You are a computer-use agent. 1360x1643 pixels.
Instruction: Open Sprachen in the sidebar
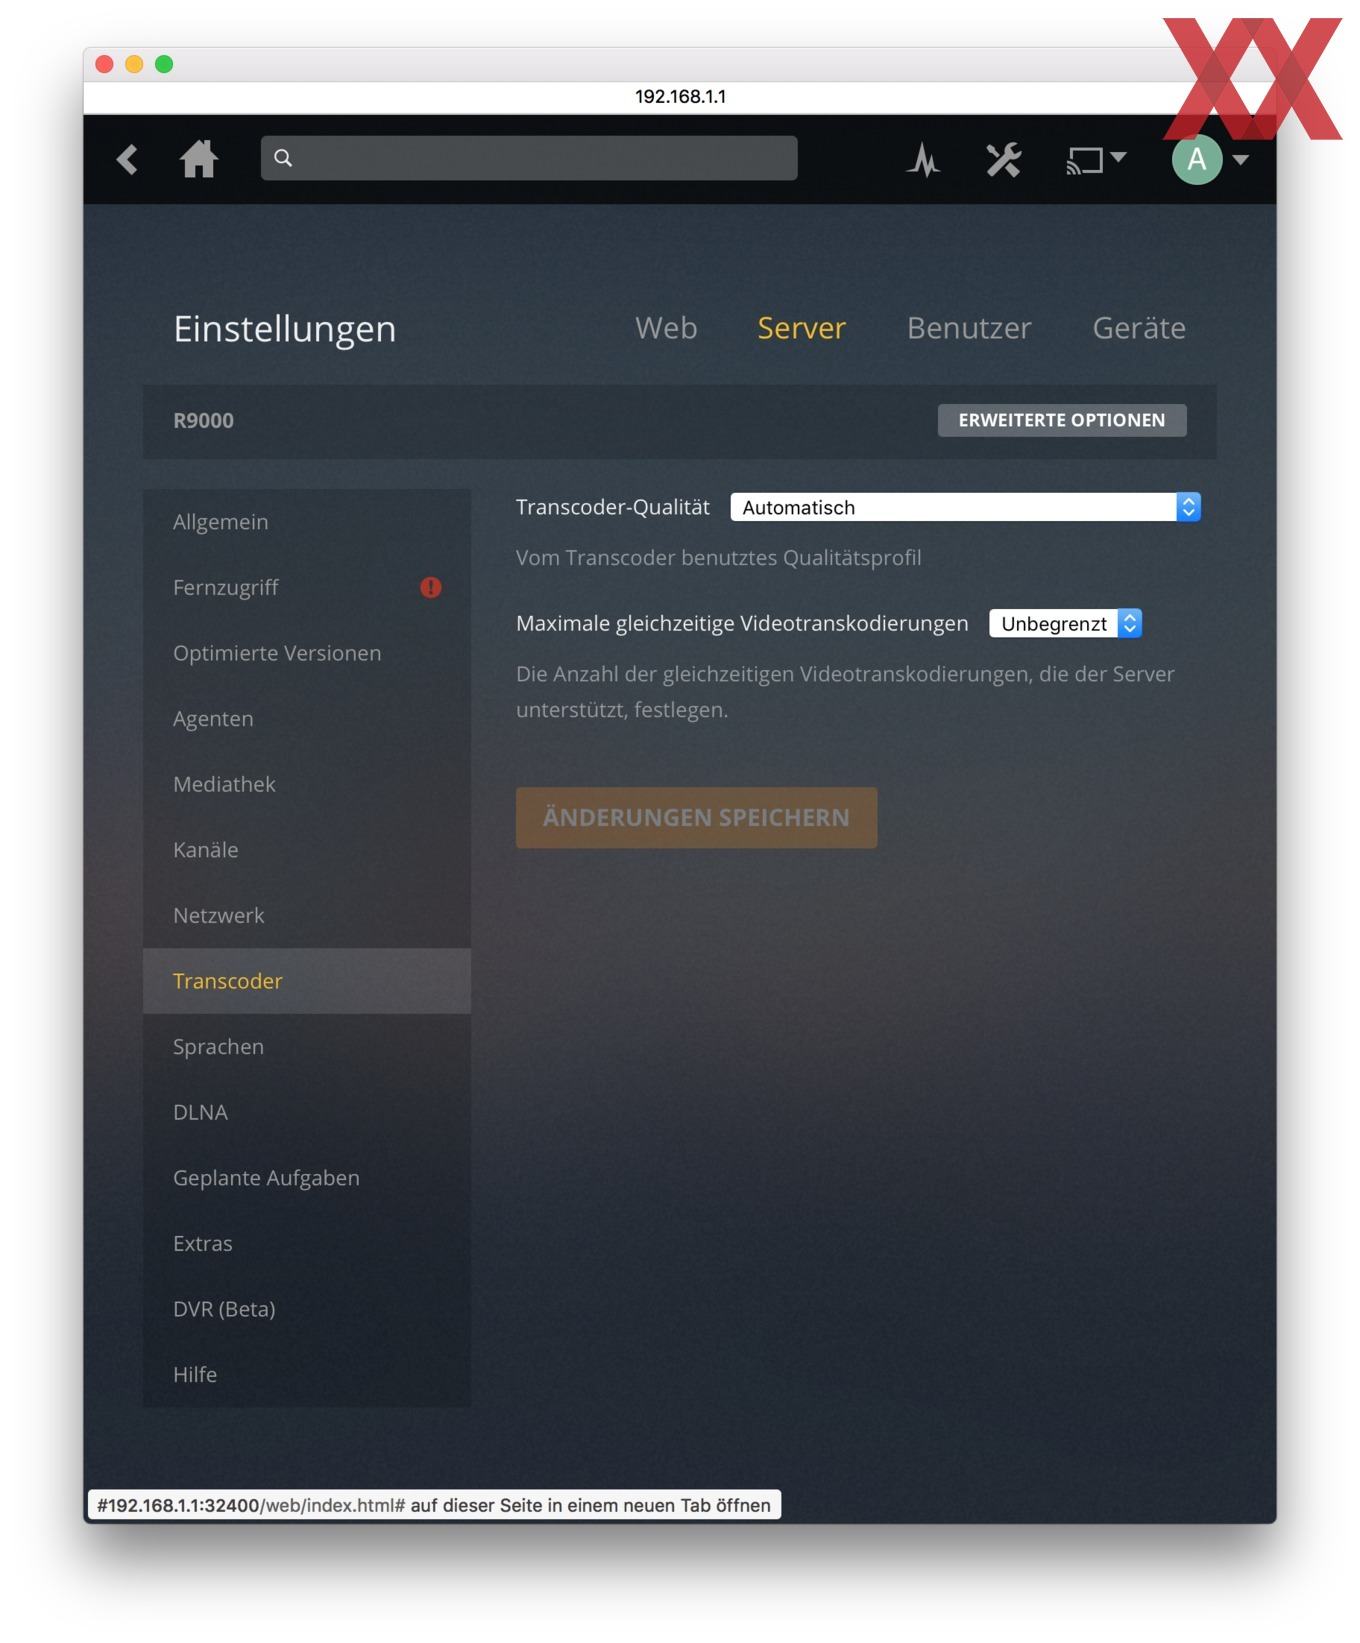coord(307,1047)
